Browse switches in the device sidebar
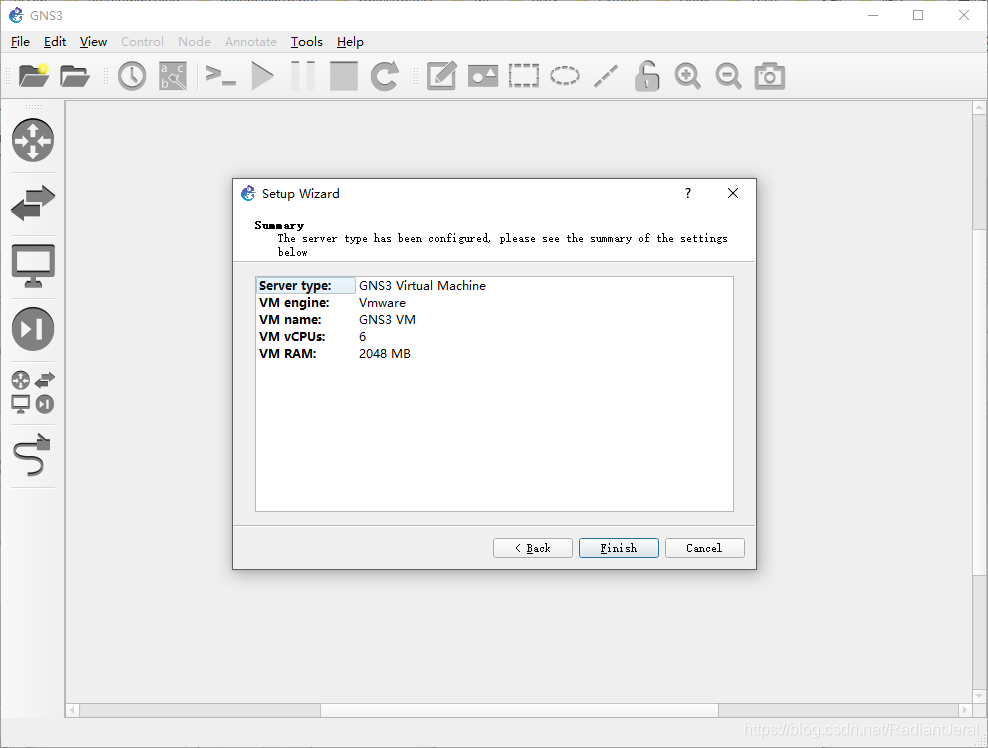988x748 pixels. 33,203
